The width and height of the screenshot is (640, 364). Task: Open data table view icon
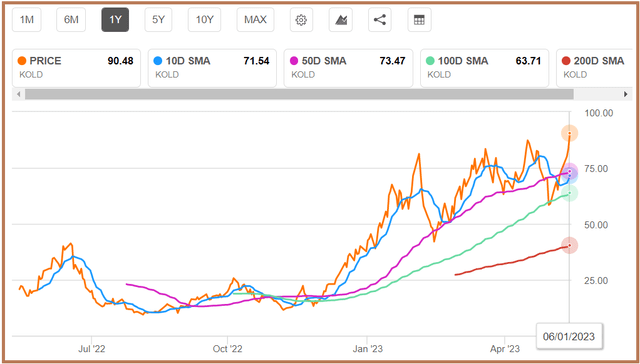(419, 20)
